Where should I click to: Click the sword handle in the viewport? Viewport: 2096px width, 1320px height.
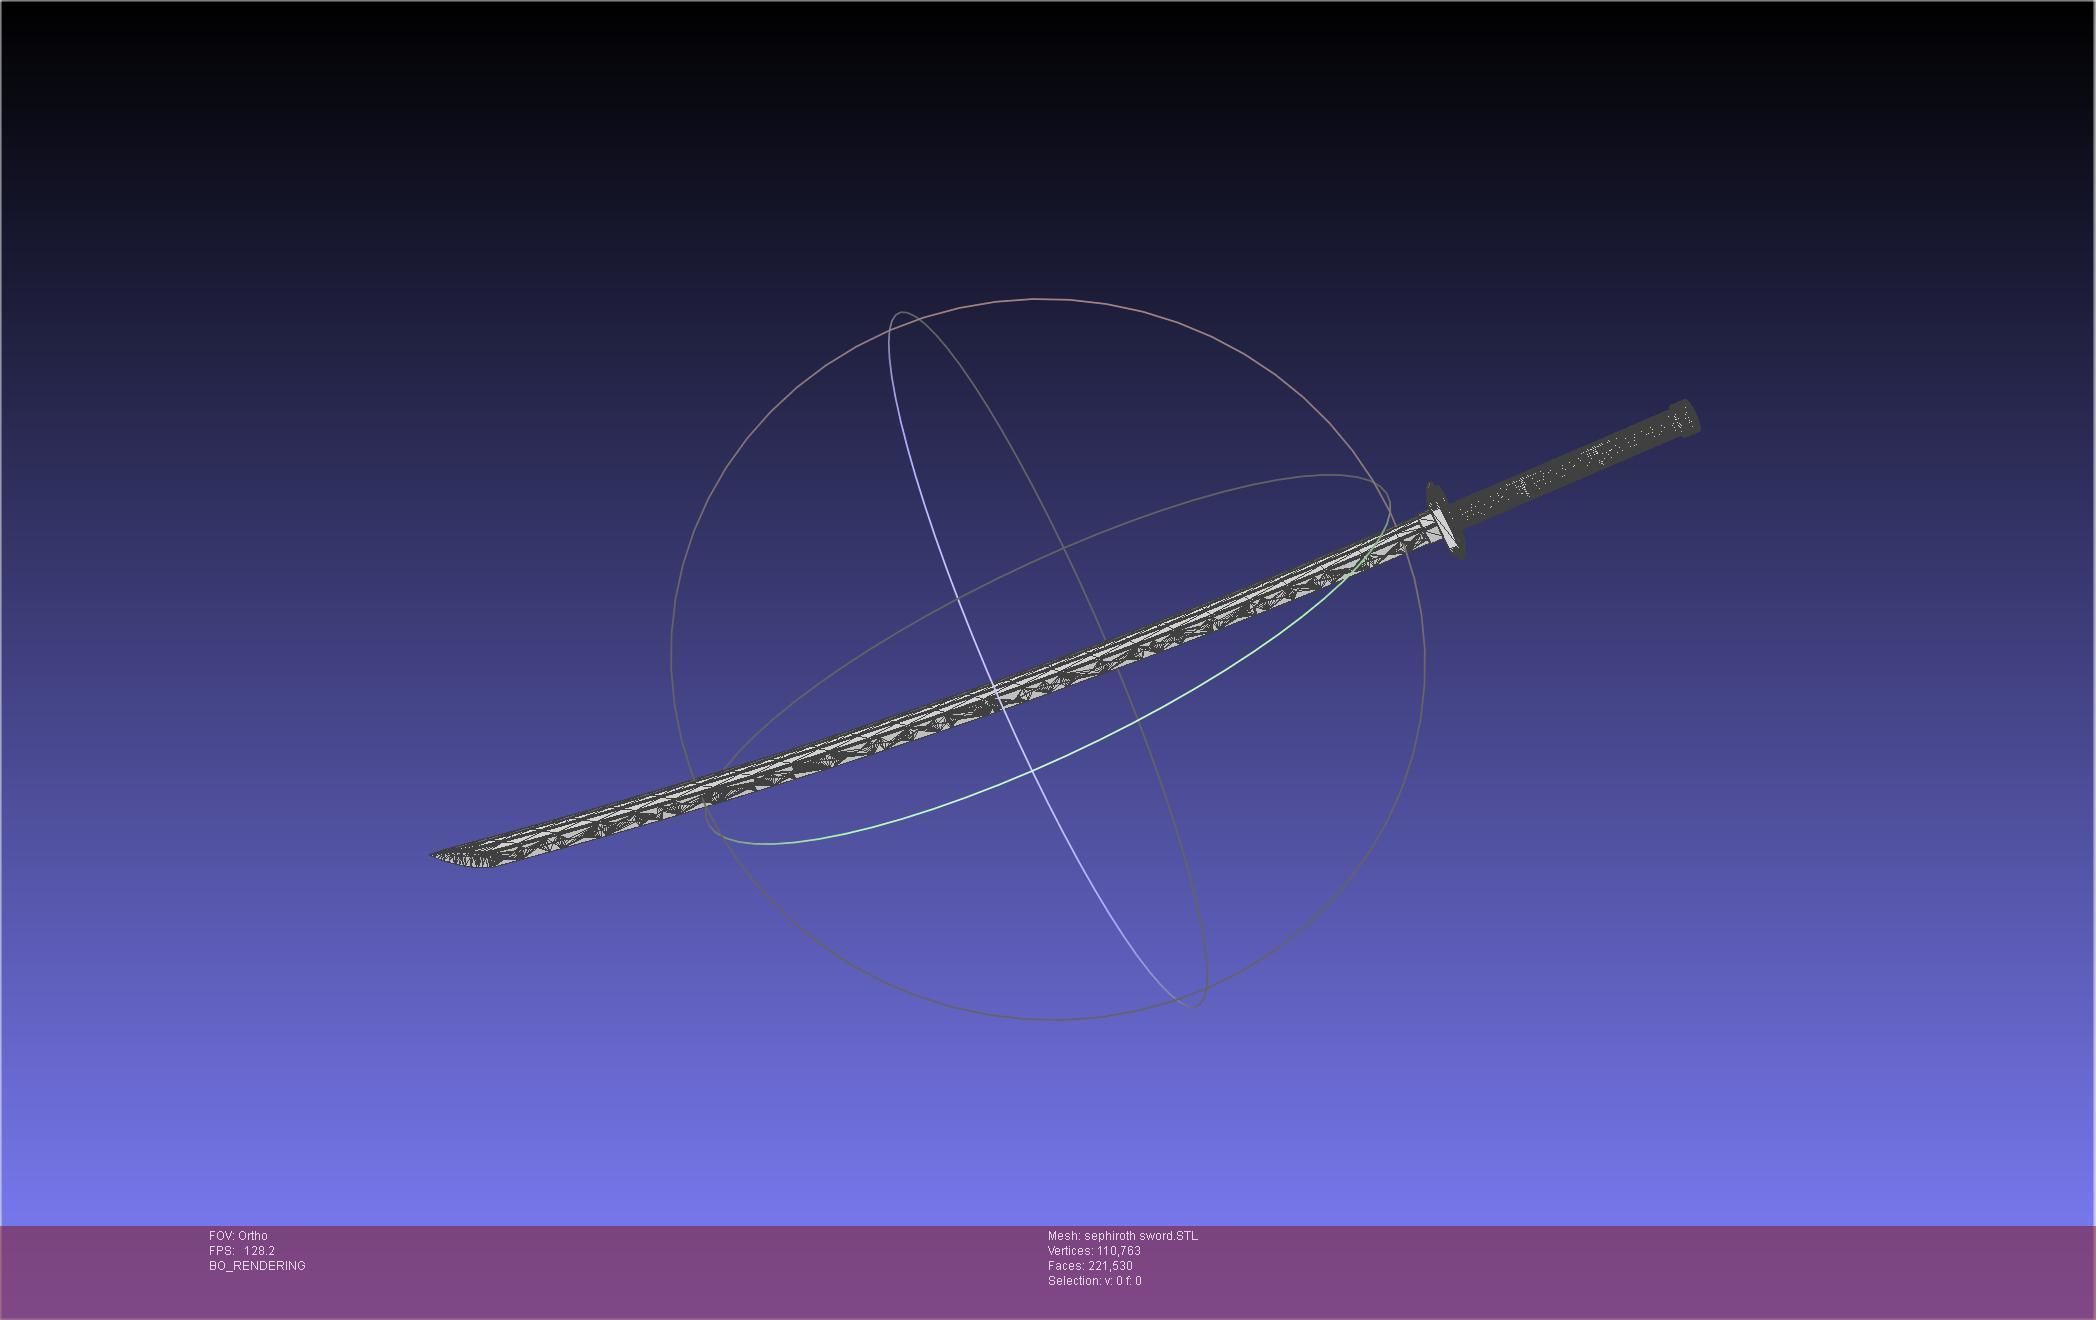click(x=1575, y=467)
